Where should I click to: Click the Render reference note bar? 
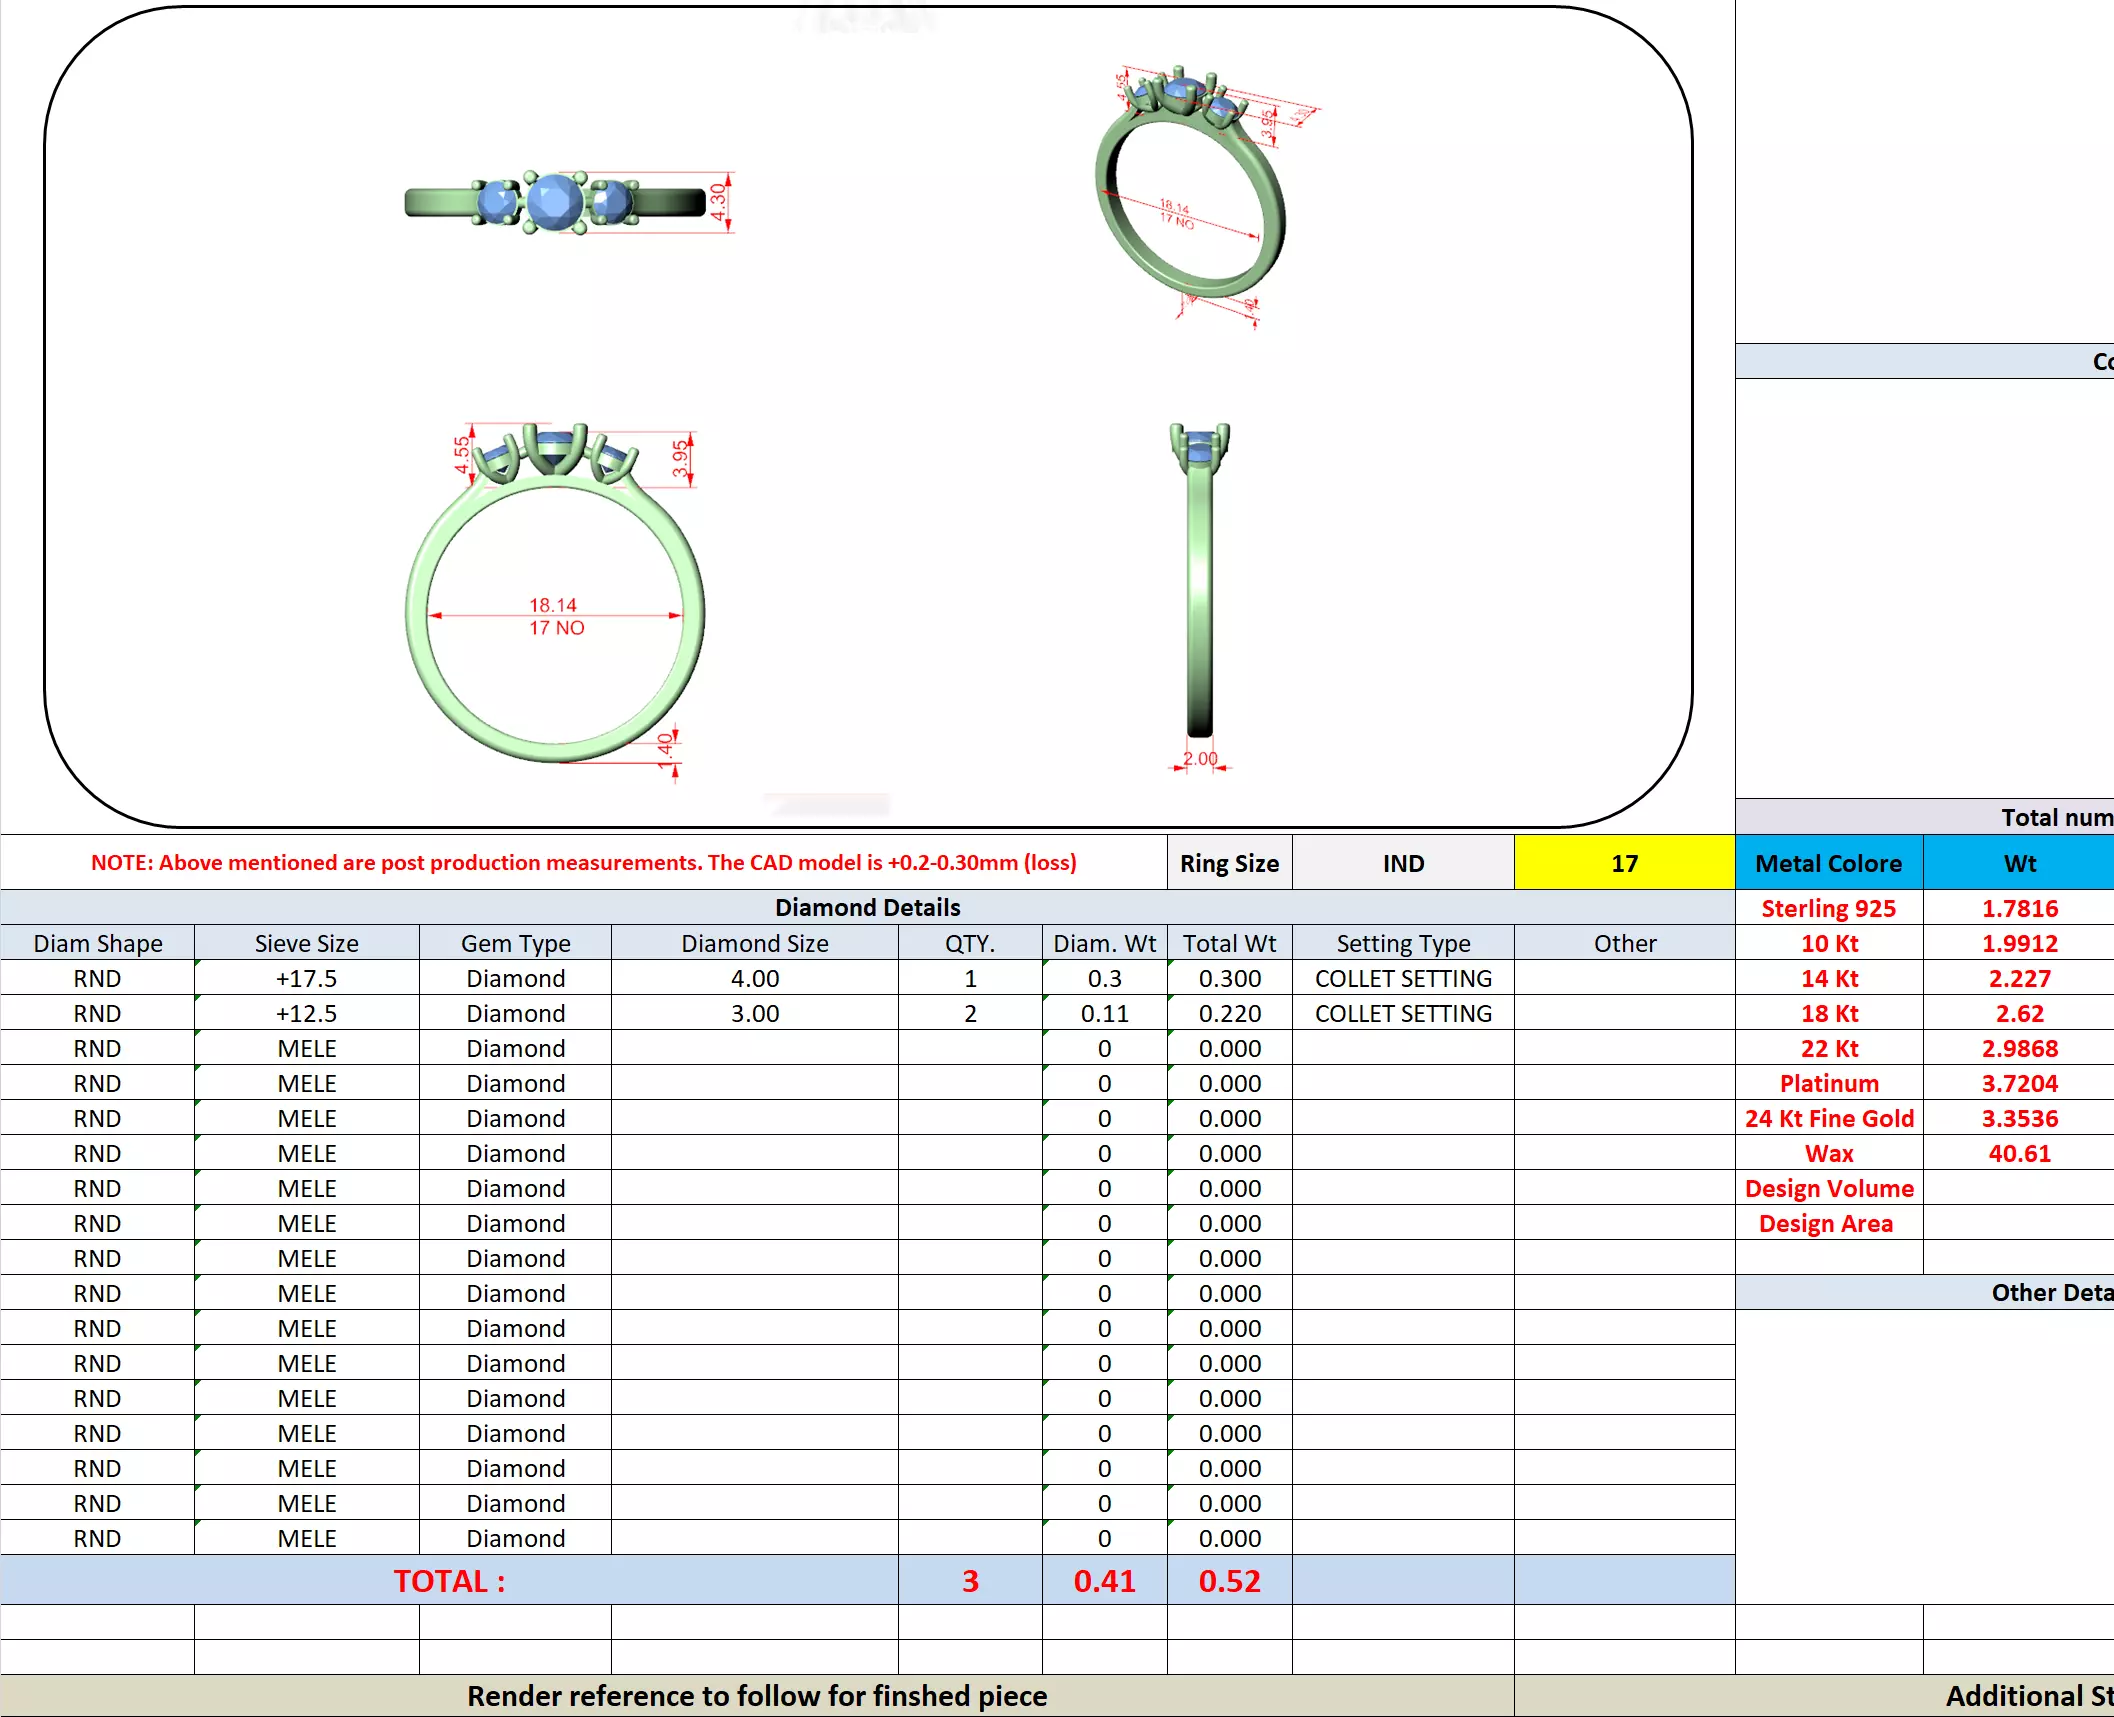pyautogui.click(x=756, y=1696)
